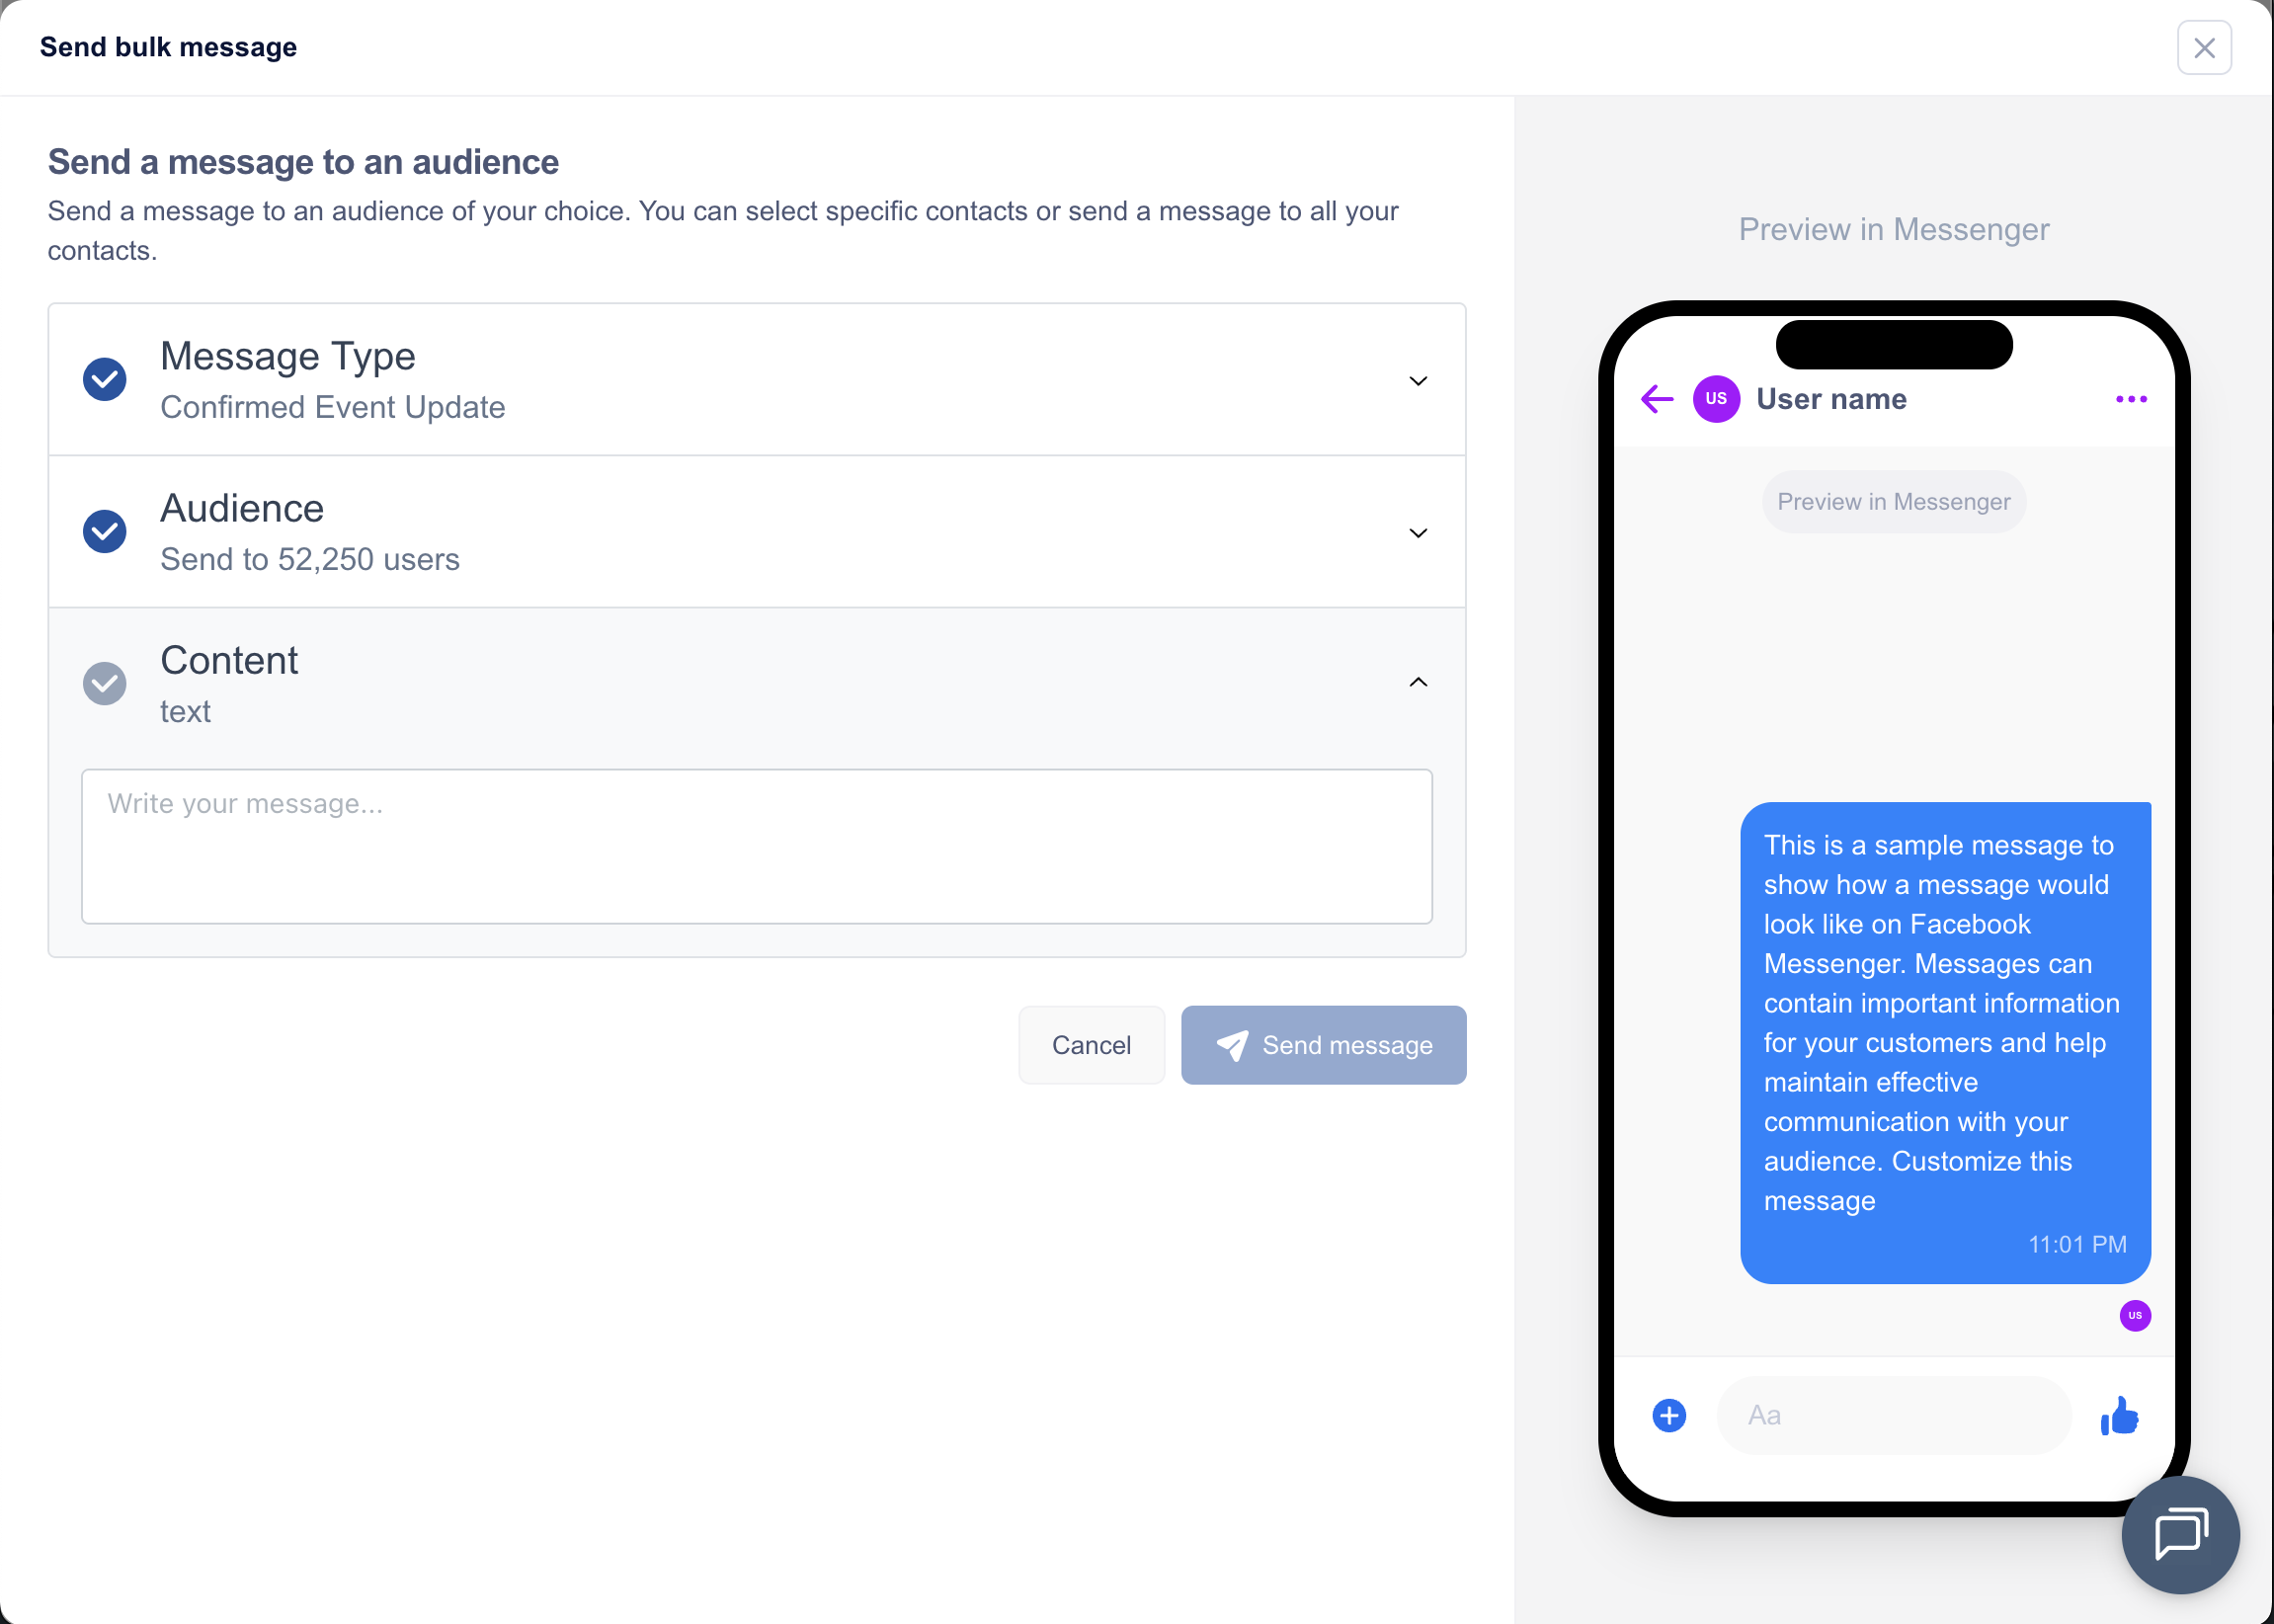2274x1624 pixels.
Task: Click the thumbs-up icon in preview
Action: click(2119, 1415)
